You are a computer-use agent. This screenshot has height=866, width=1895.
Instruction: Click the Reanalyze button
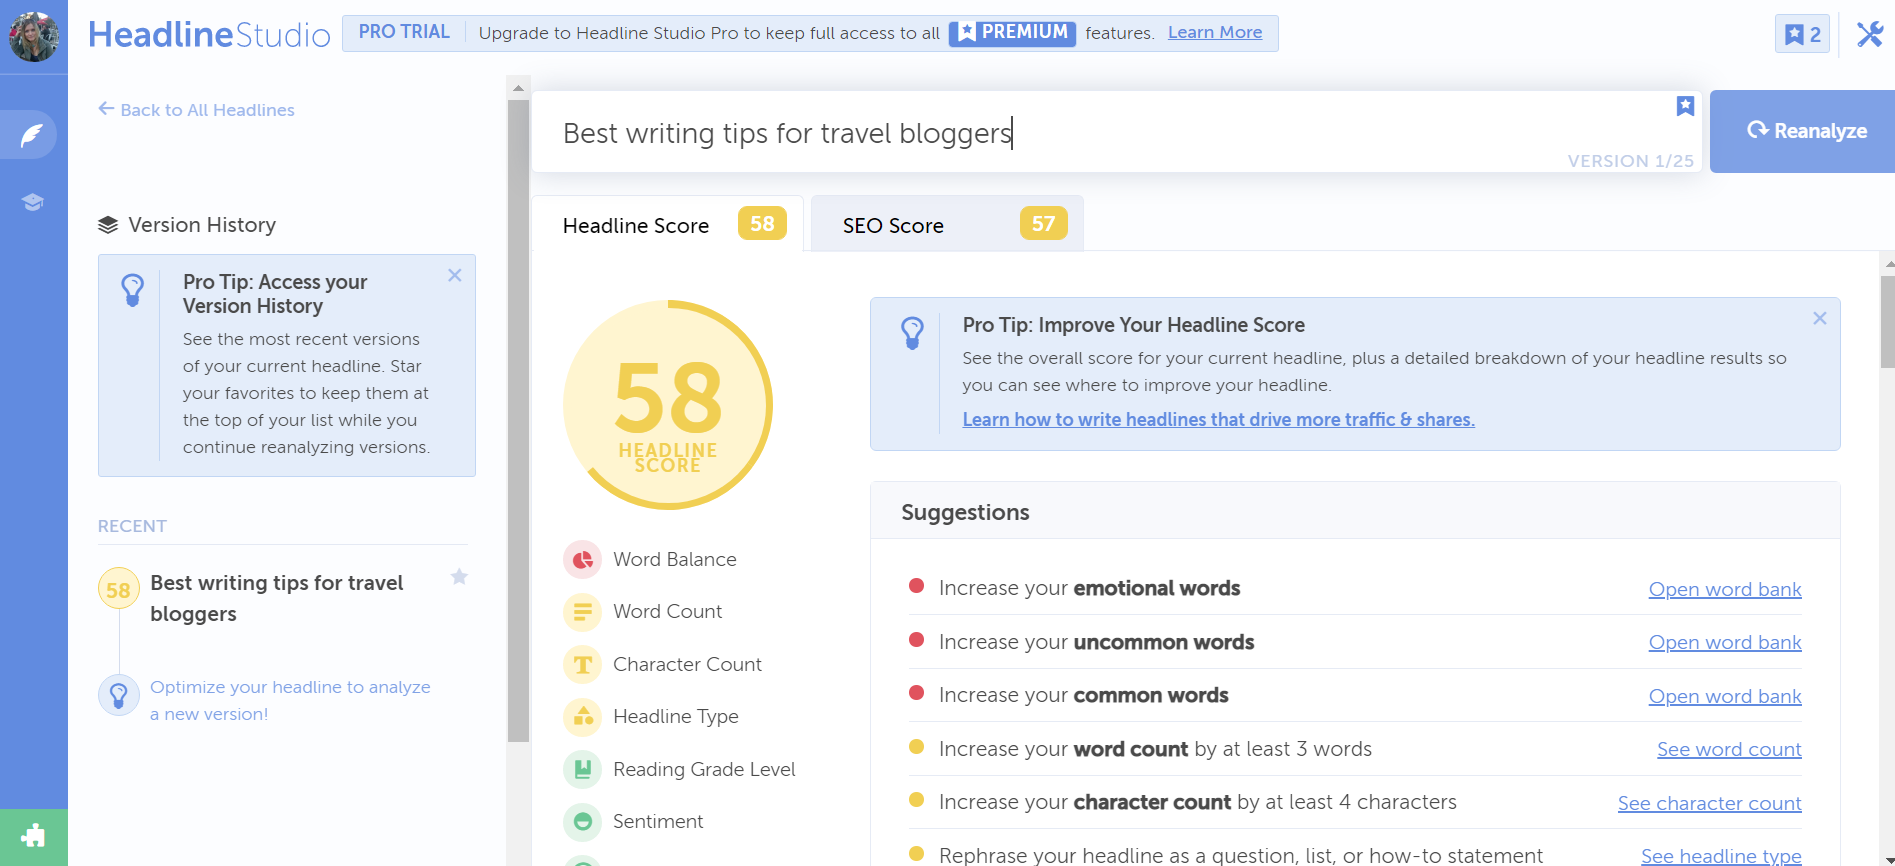tap(1806, 131)
